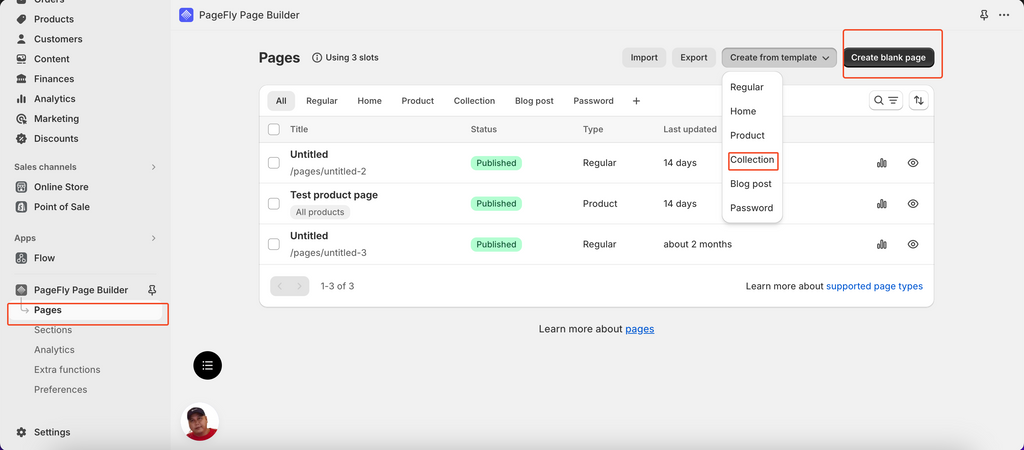
Task: Unpin PageFly using the sidebar pin icon
Action: click(152, 290)
